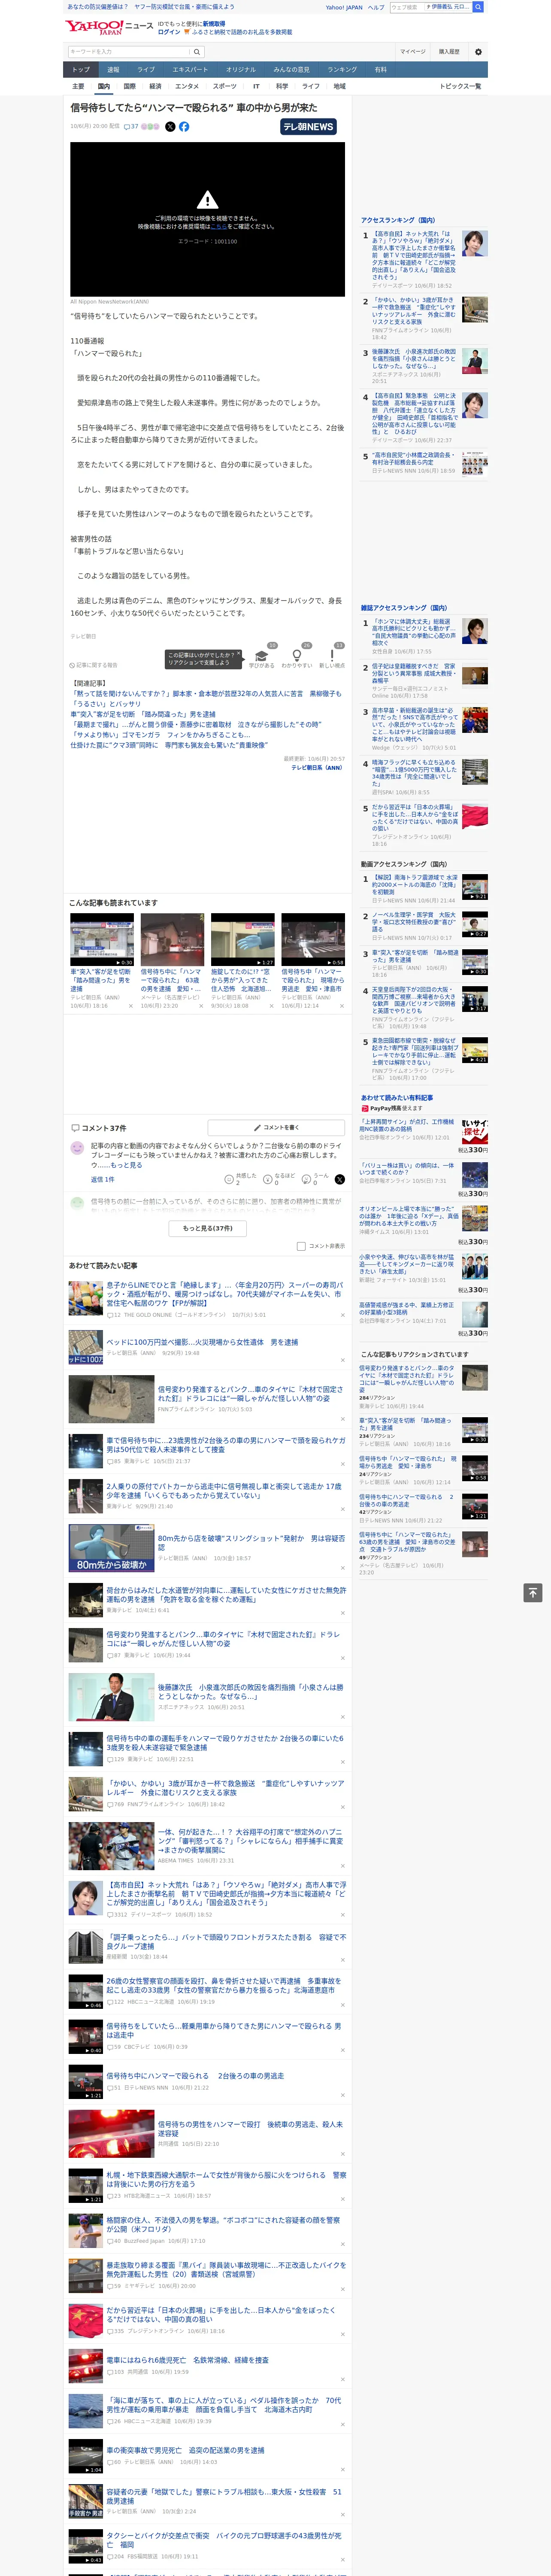Click the comment count 37 icon under headline

point(131,127)
